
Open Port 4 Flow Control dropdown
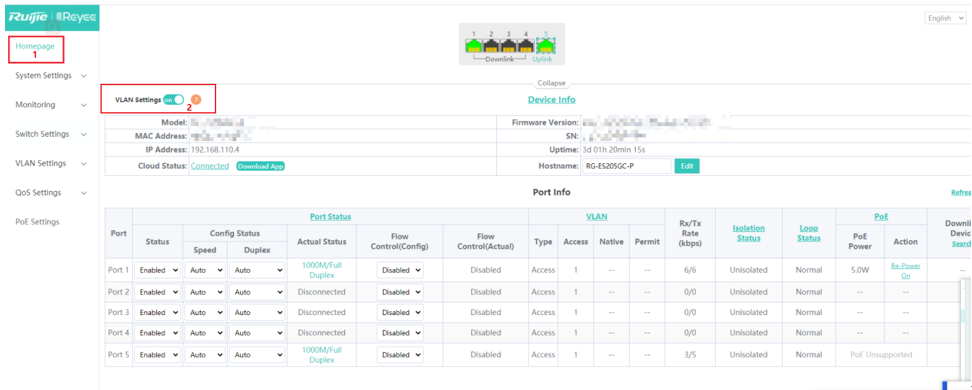(x=400, y=333)
